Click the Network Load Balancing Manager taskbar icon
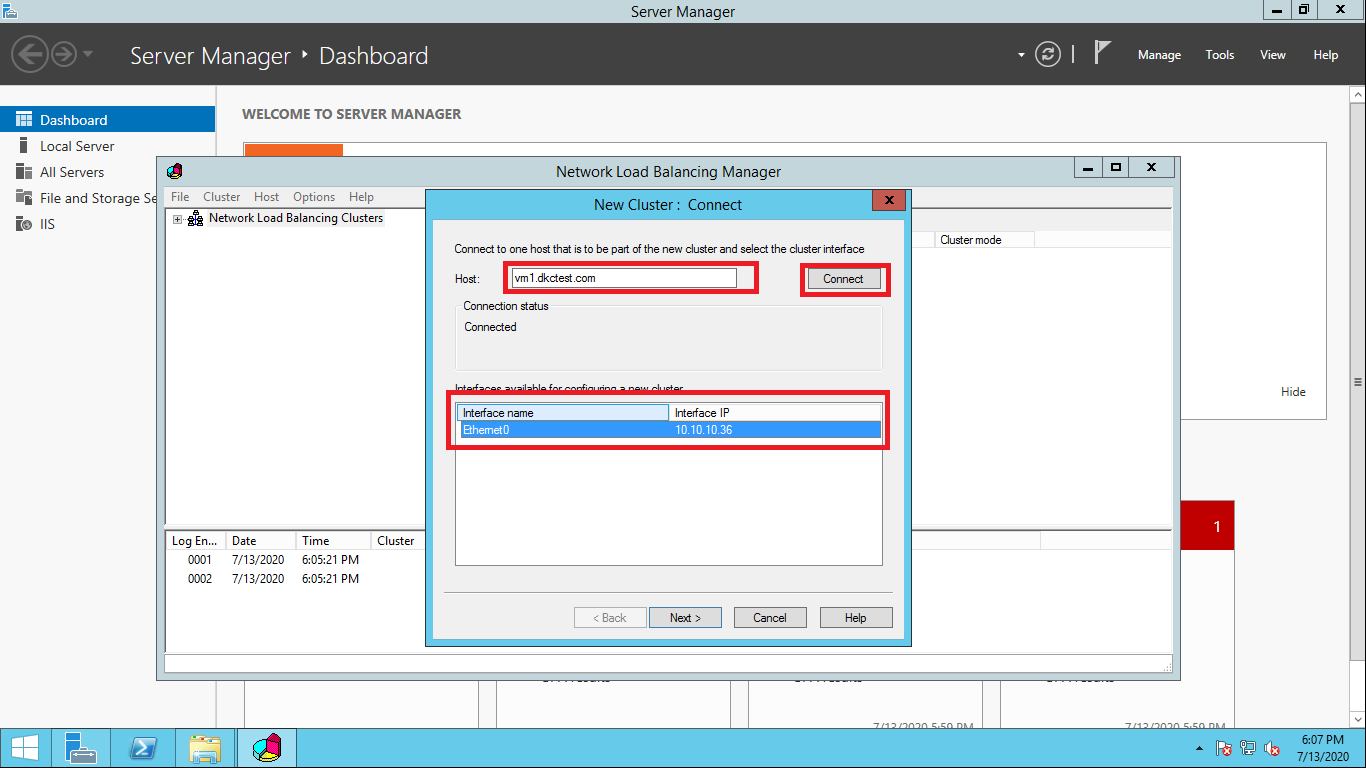The image size is (1366, 768). pos(267,748)
